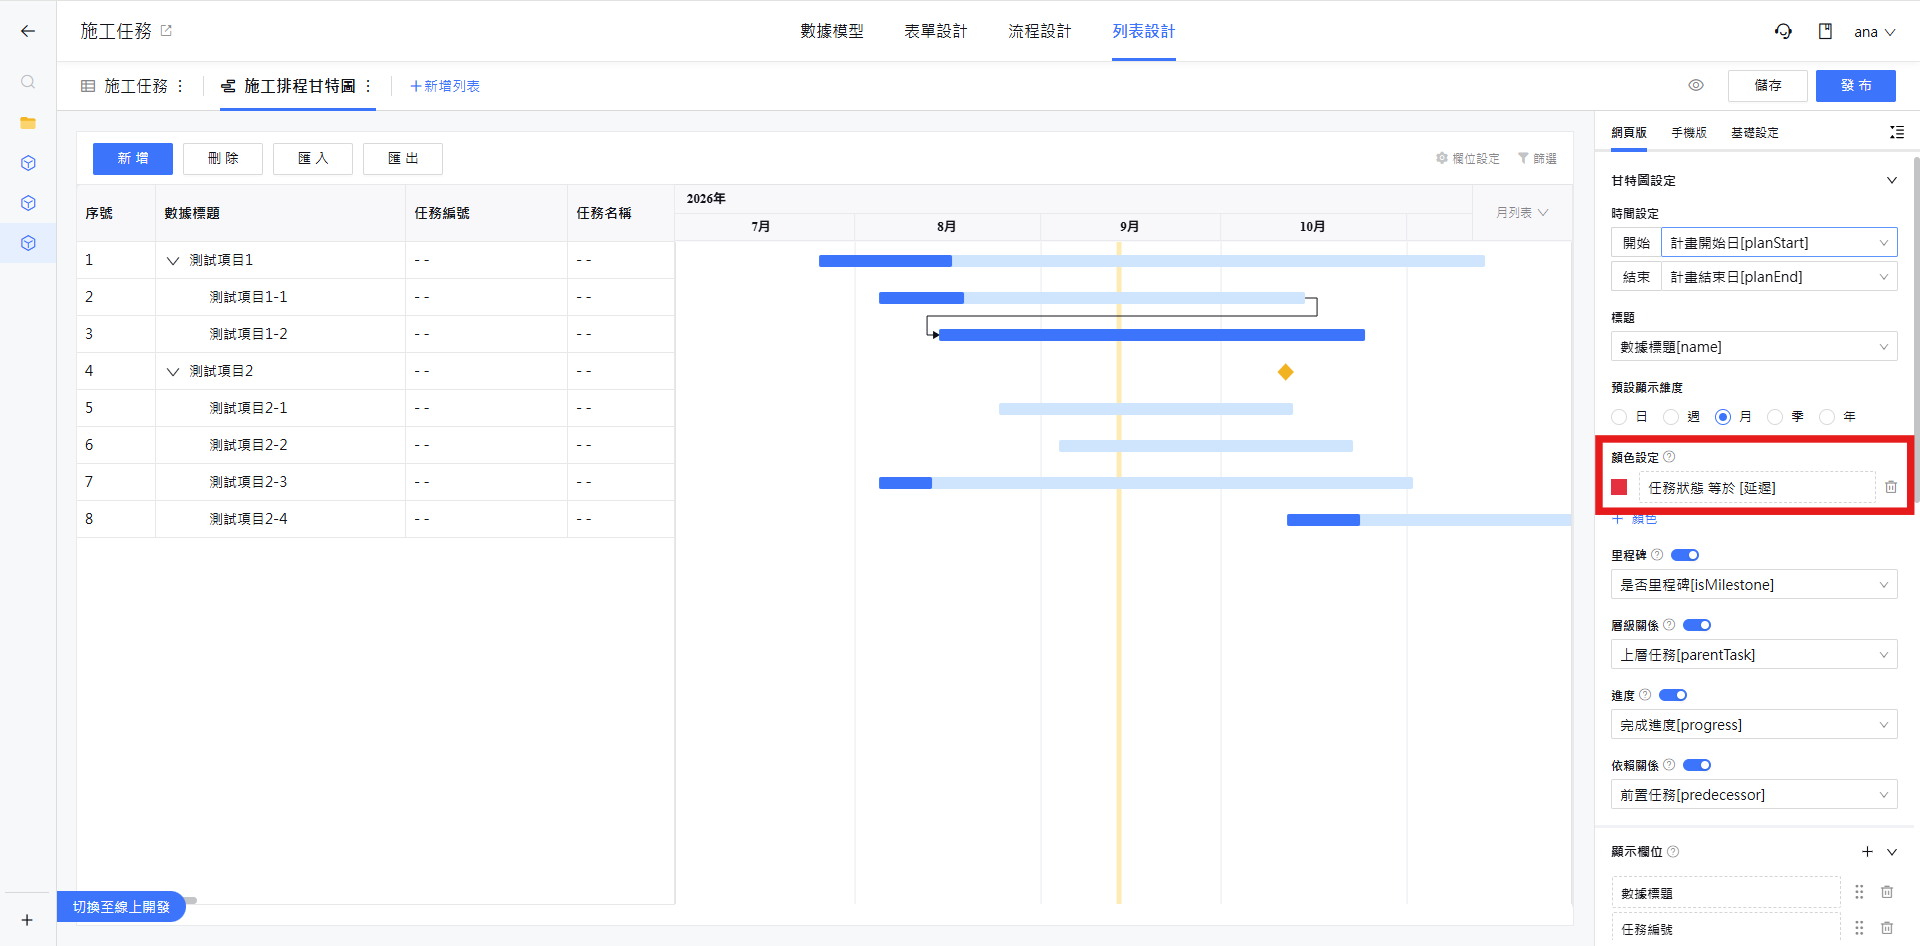Open the headset support icon
The height and width of the screenshot is (946, 1920).
tap(1783, 31)
